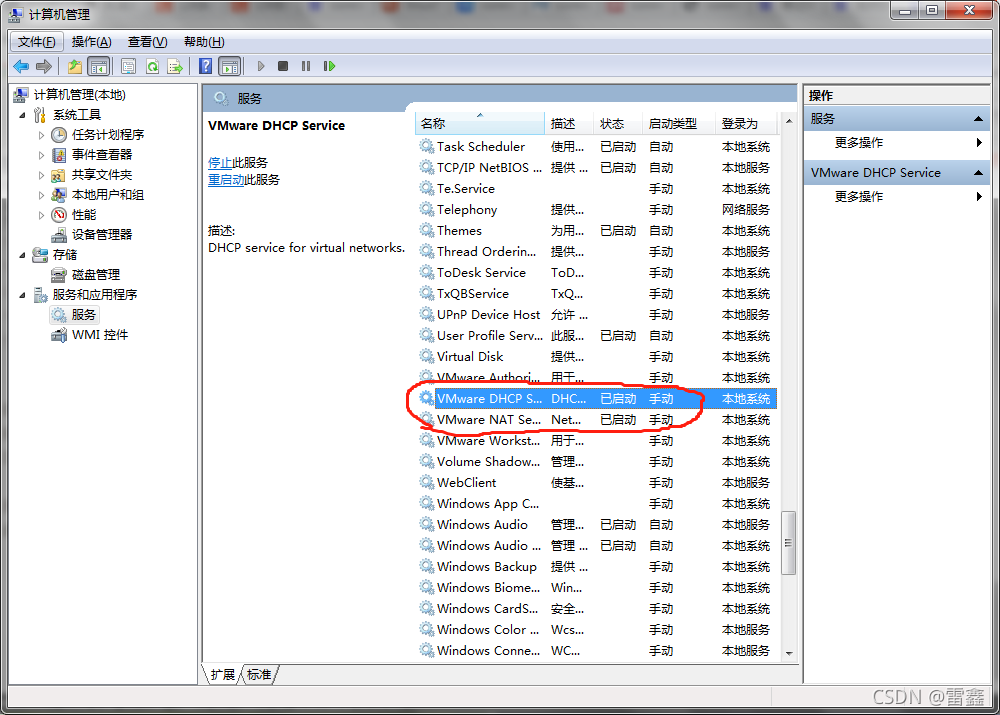Sort by the Name column header
1000x715 pixels.
tap(480, 124)
